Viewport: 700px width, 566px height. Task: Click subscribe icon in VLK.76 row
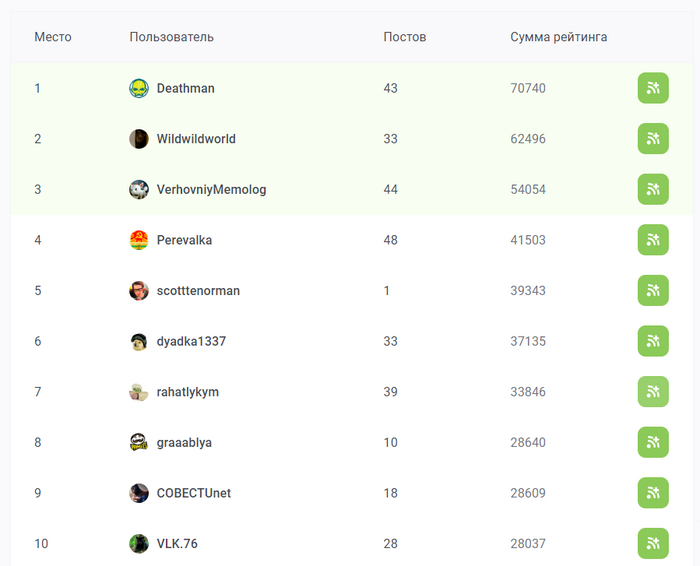click(653, 544)
